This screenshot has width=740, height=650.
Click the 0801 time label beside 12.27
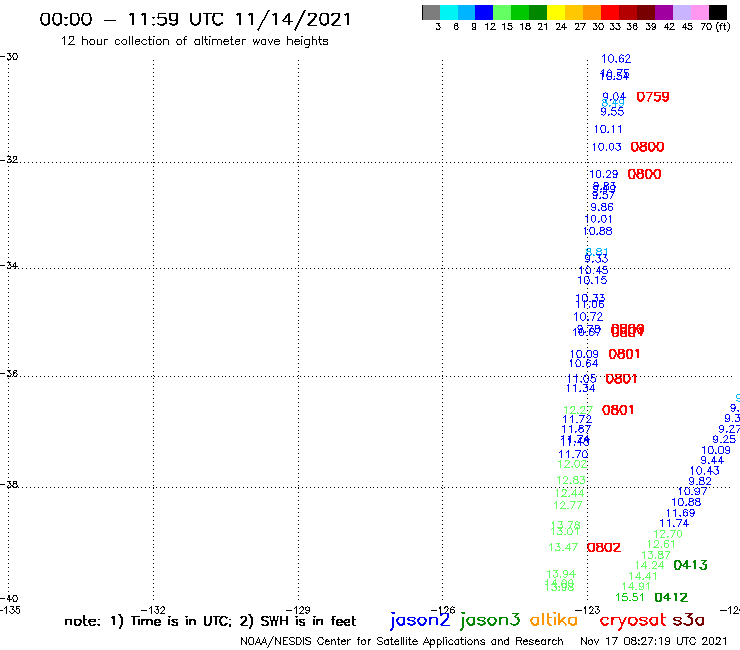(x=618, y=410)
